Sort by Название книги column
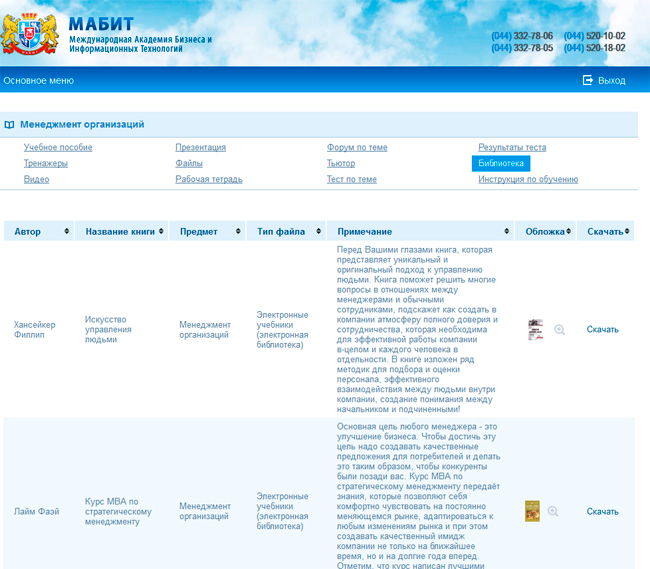 pyautogui.click(x=120, y=231)
